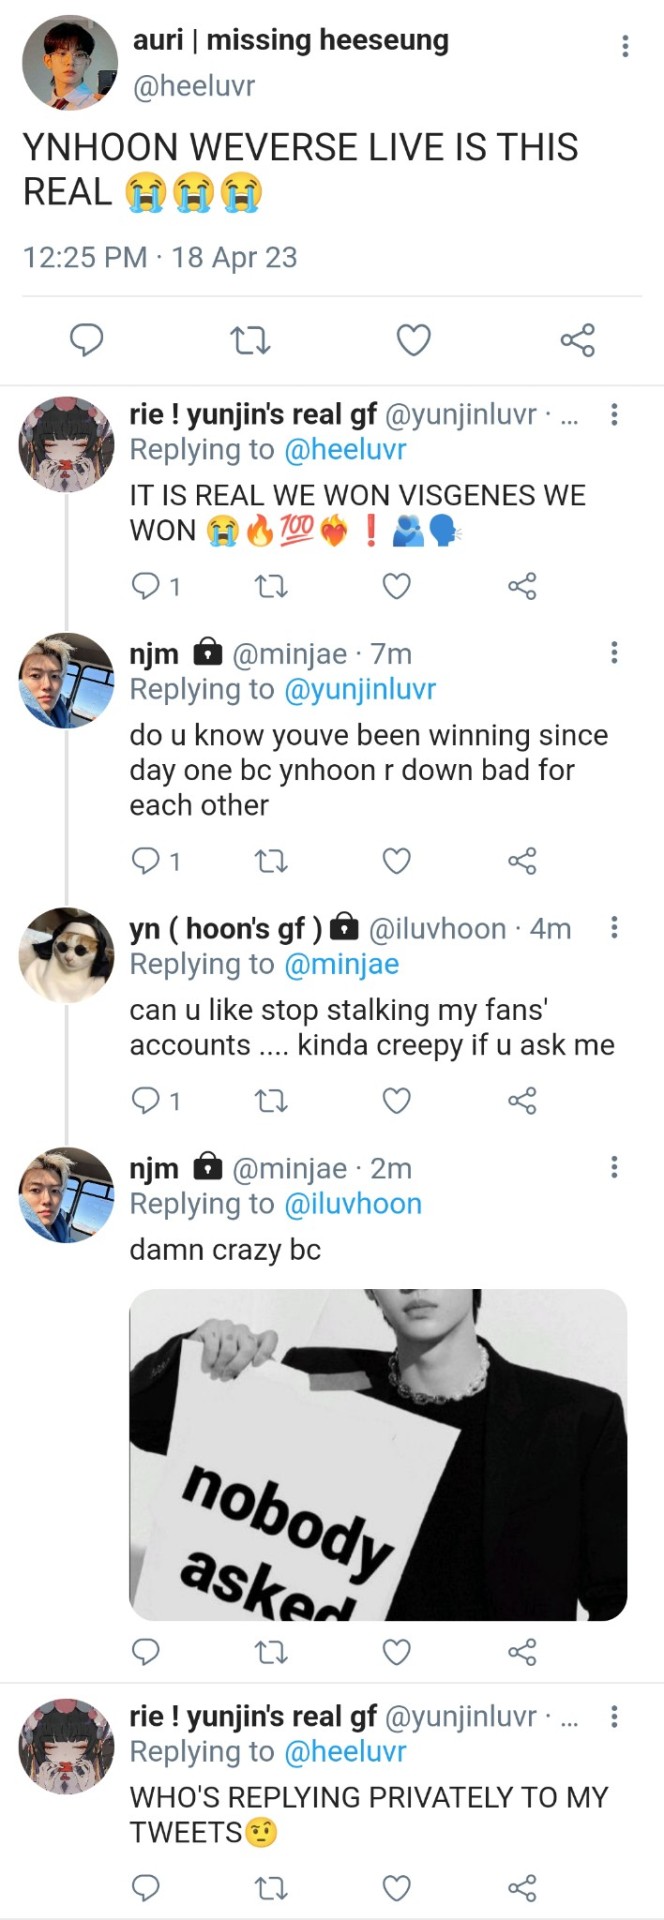The height and width of the screenshot is (1920, 664).
Task: Reply to auri's main tweet
Action: pyautogui.click(x=86, y=340)
